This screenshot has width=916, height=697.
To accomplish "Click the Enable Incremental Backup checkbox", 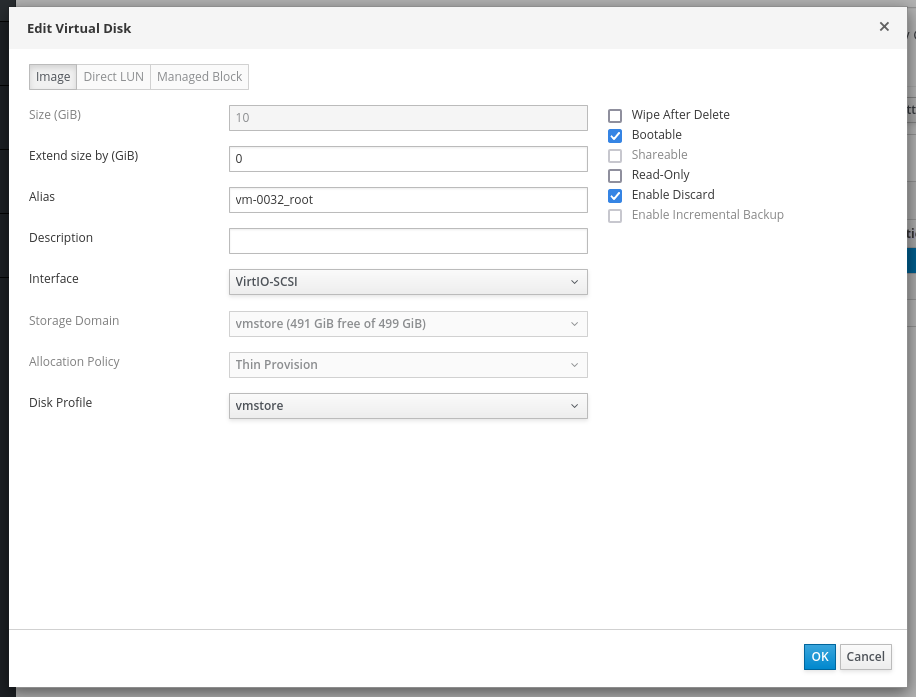I will coord(615,216).
